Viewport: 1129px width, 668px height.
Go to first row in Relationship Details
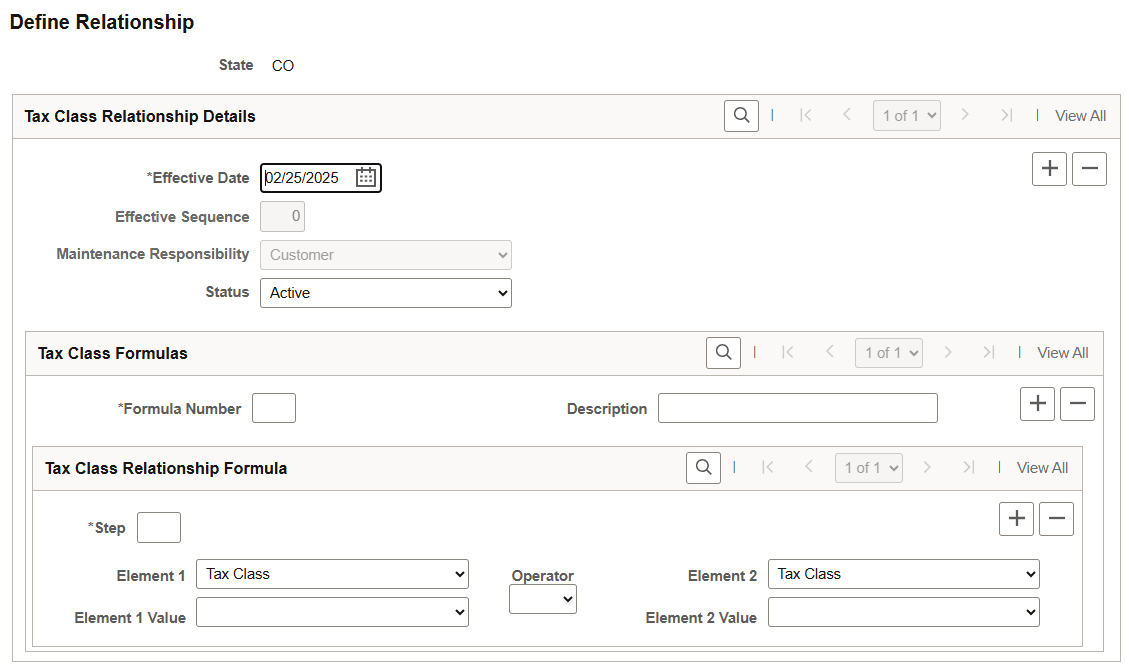(806, 115)
